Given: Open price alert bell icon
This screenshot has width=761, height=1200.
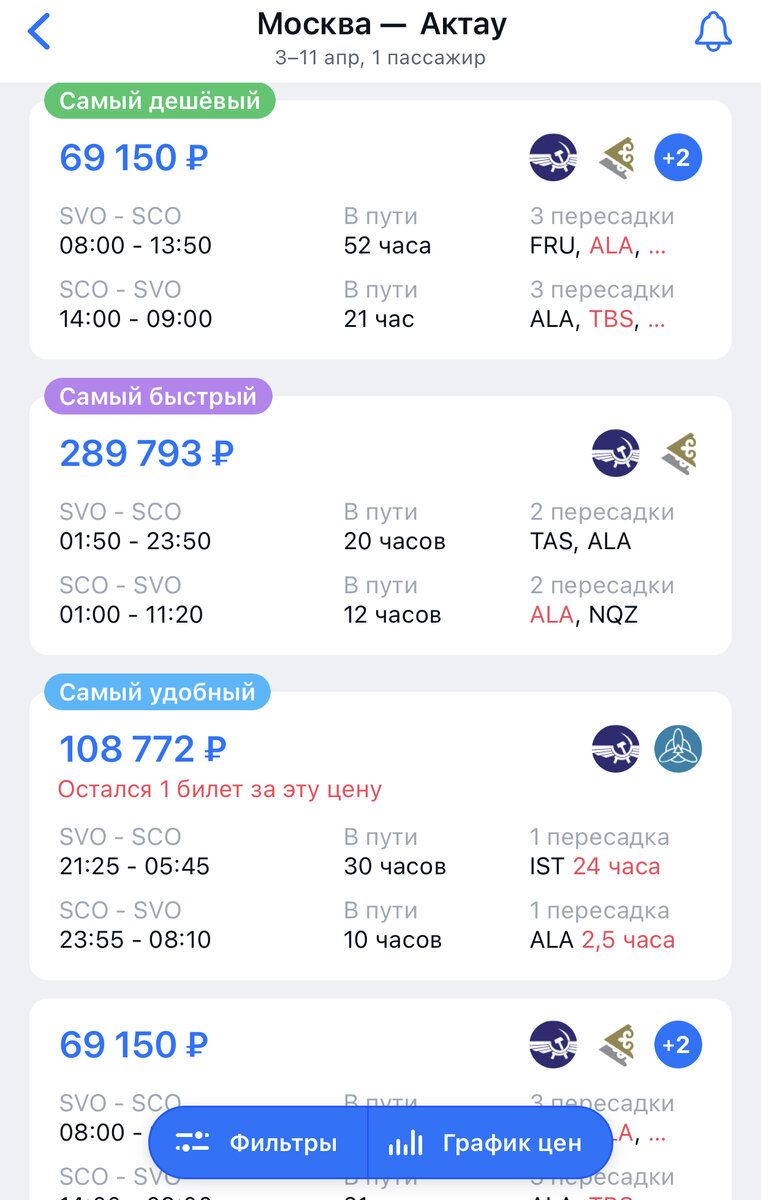Looking at the screenshot, I should pos(713,31).
